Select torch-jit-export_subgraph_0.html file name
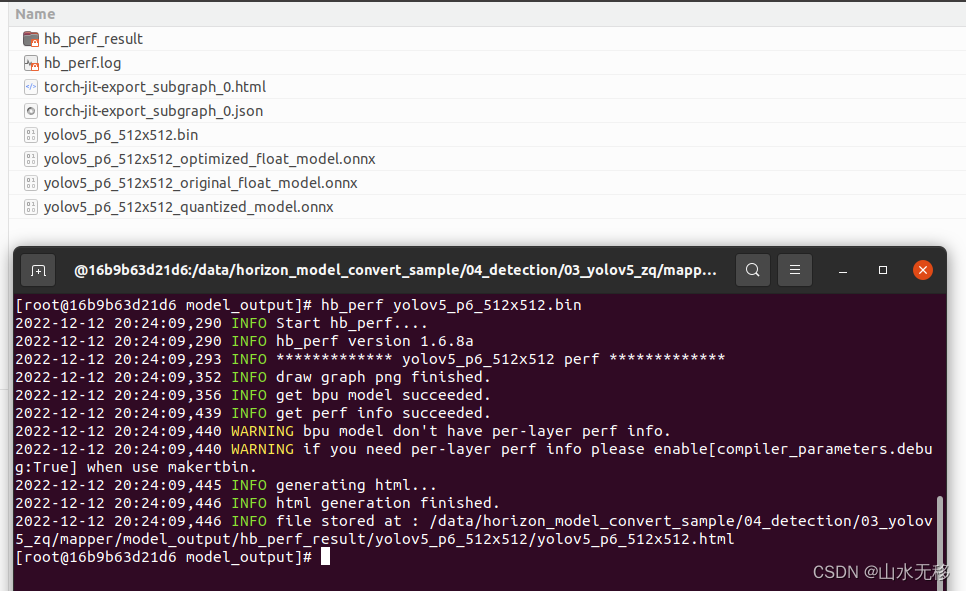The width and height of the screenshot is (966, 591). (155, 87)
